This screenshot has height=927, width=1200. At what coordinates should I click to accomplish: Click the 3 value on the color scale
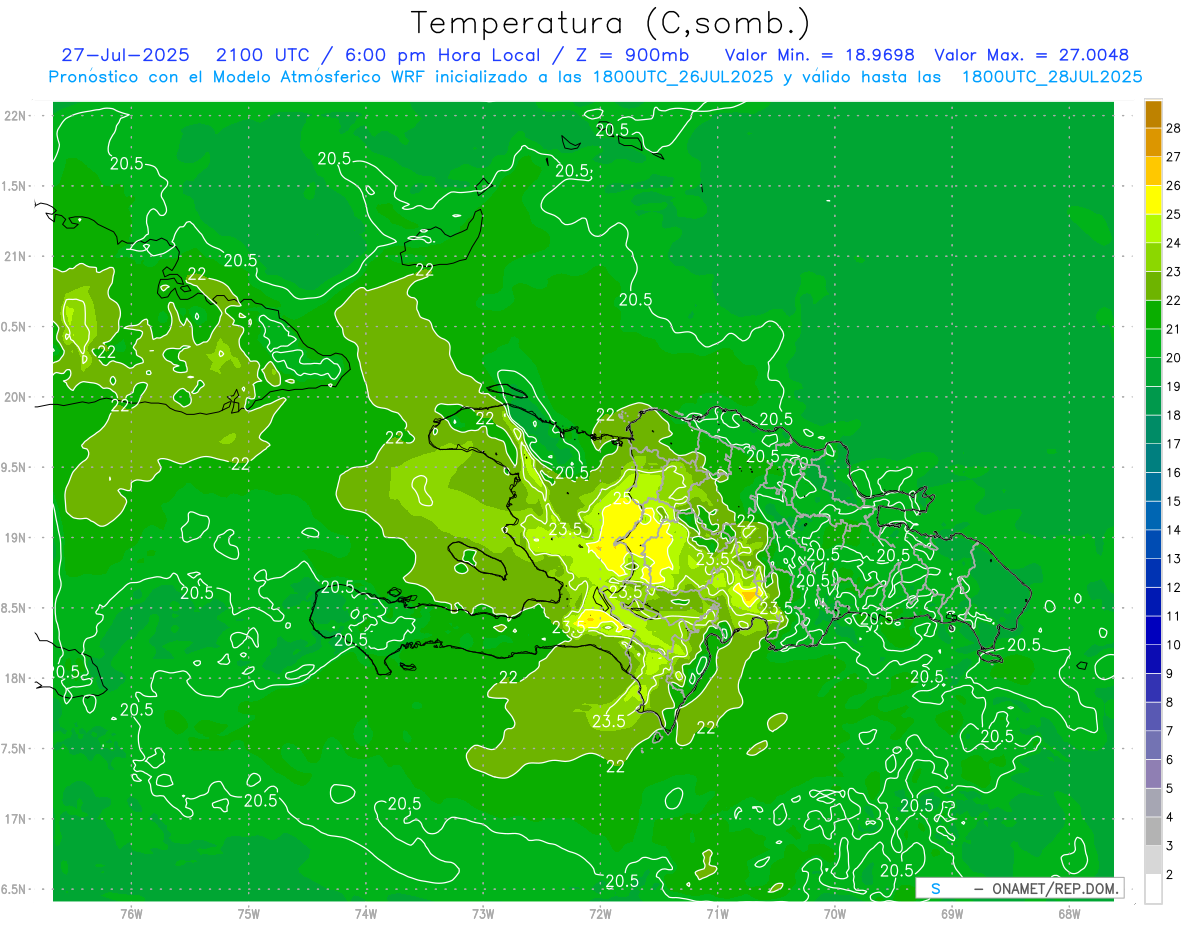point(1170,847)
